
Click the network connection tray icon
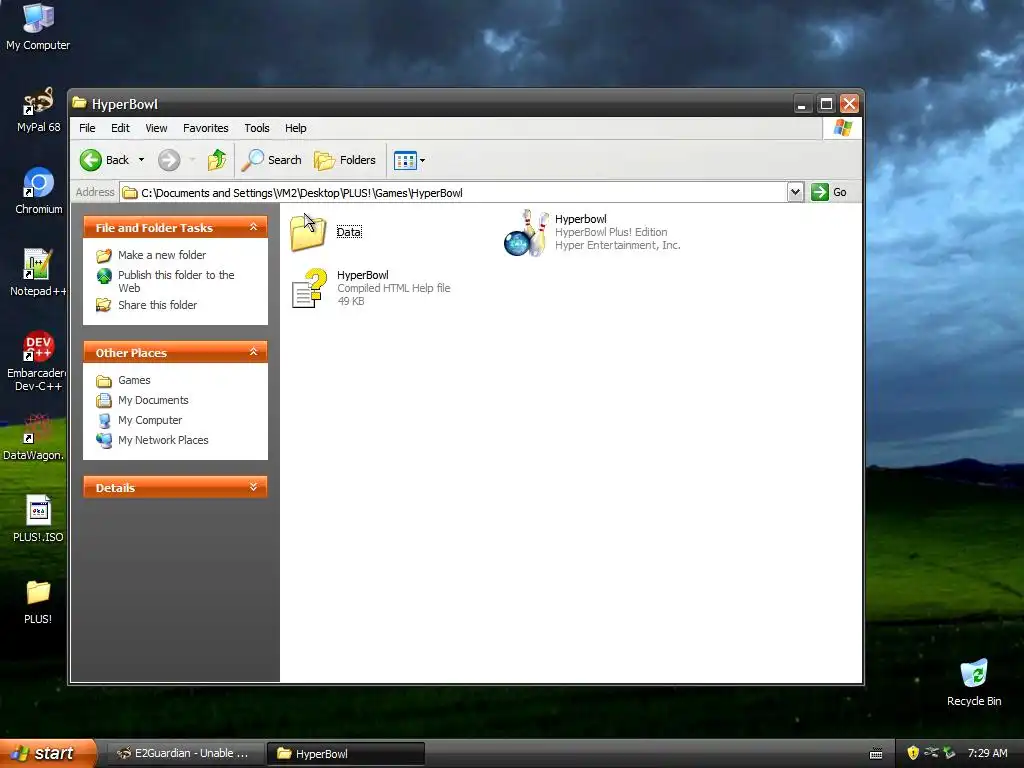click(x=931, y=753)
